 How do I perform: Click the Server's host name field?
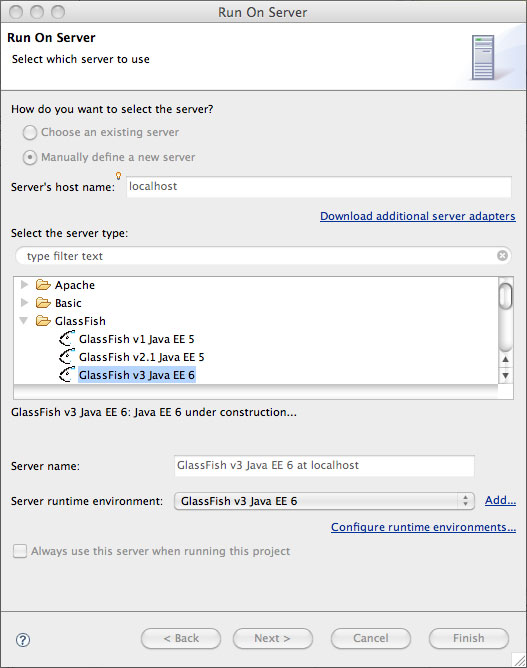[319, 187]
